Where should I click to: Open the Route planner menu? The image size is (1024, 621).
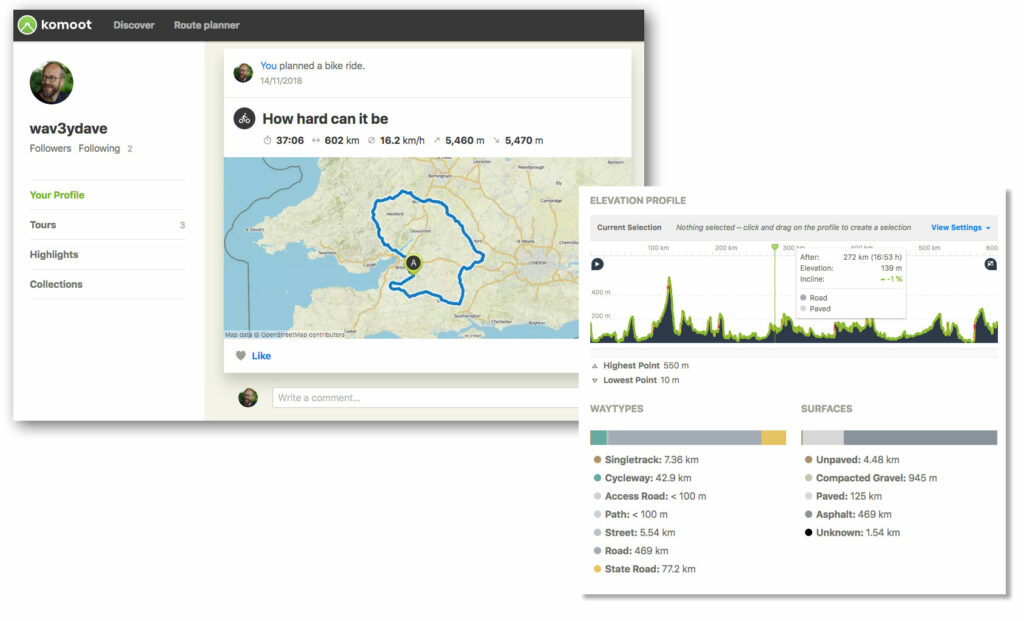click(206, 25)
